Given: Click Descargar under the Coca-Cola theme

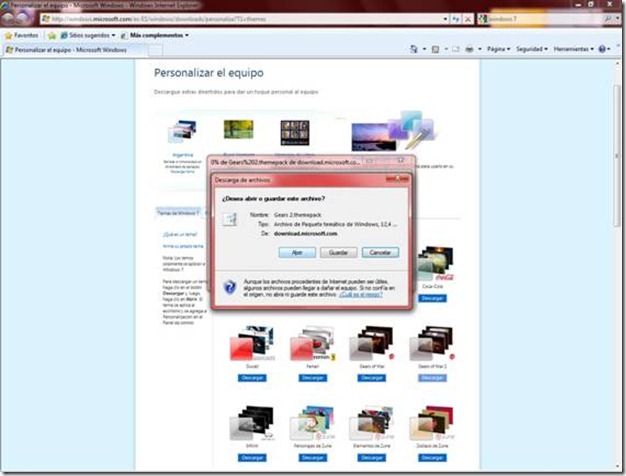Looking at the screenshot, I should (x=432, y=298).
